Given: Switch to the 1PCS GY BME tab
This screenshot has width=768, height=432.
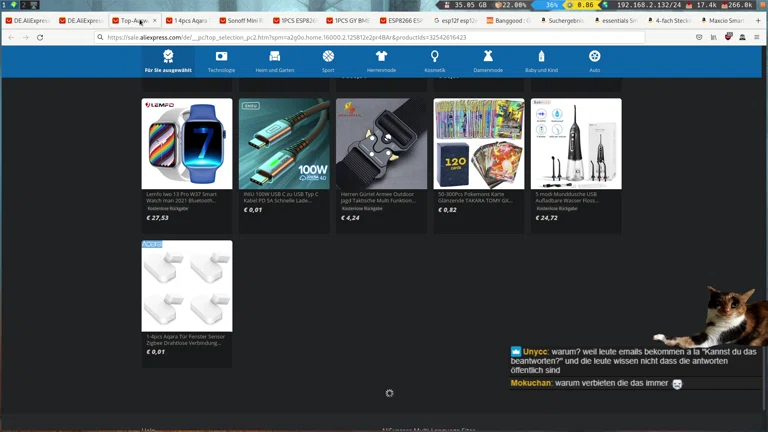Looking at the screenshot, I should tap(349, 21).
